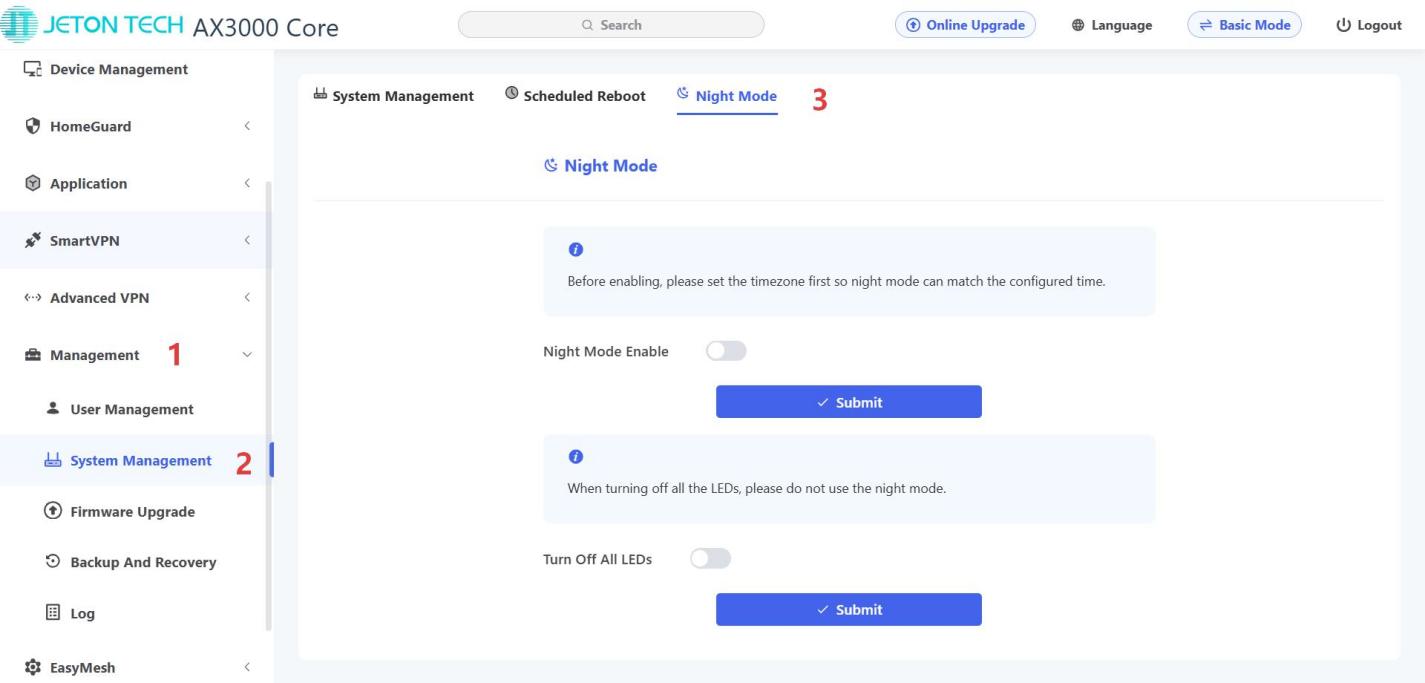Click the Backup And Recovery clock icon
The height and width of the screenshot is (683, 1425).
pos(52,562)
